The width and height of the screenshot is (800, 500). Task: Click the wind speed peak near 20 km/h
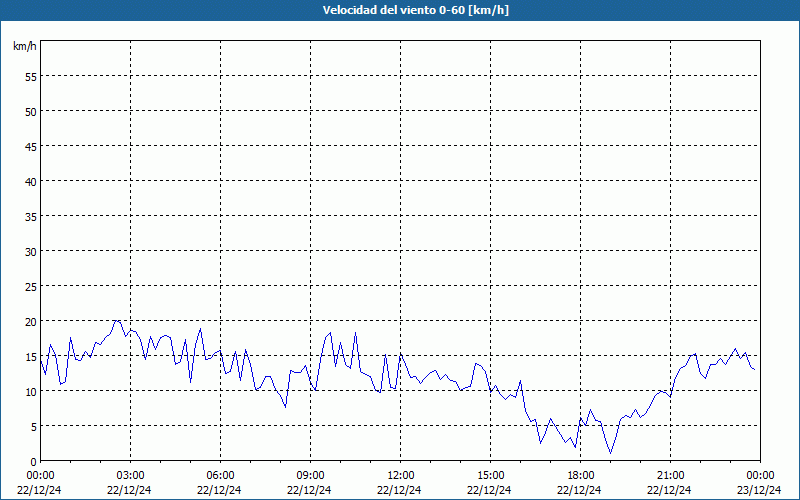click(117, 320)
